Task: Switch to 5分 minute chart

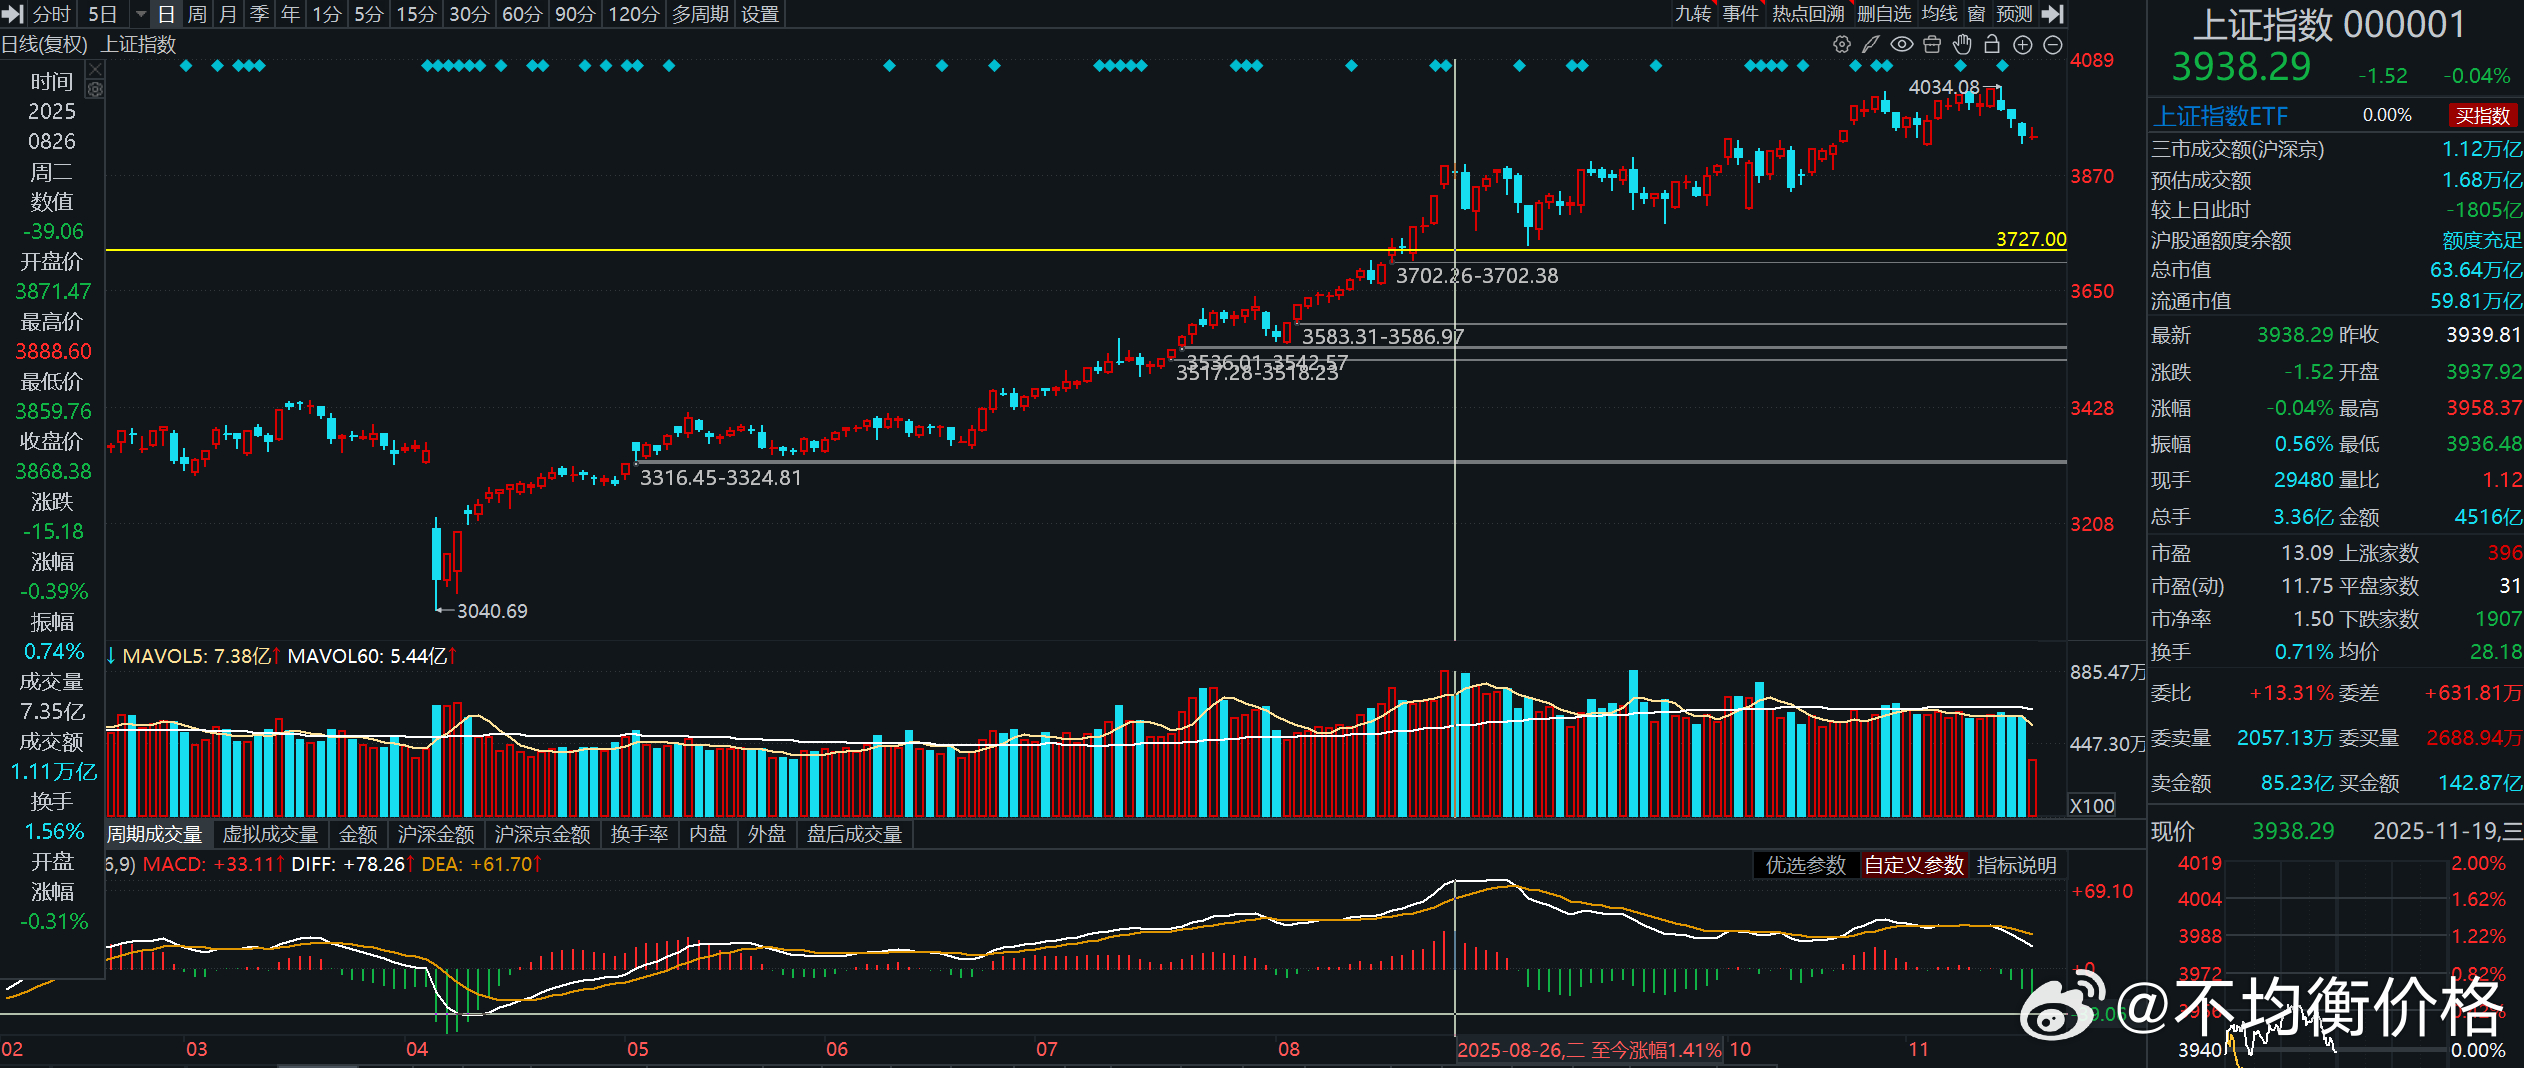Action: point(369,14)
